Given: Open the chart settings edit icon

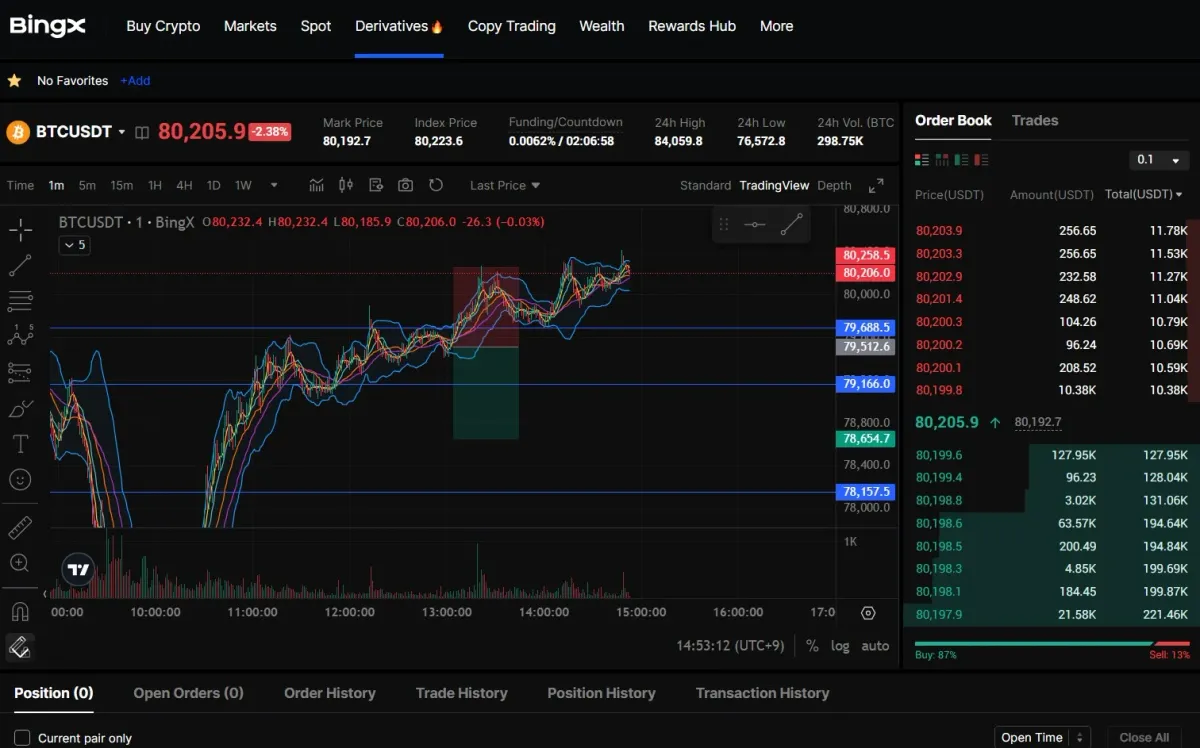Looking at the screenshot, I should (x=376, y=185).
